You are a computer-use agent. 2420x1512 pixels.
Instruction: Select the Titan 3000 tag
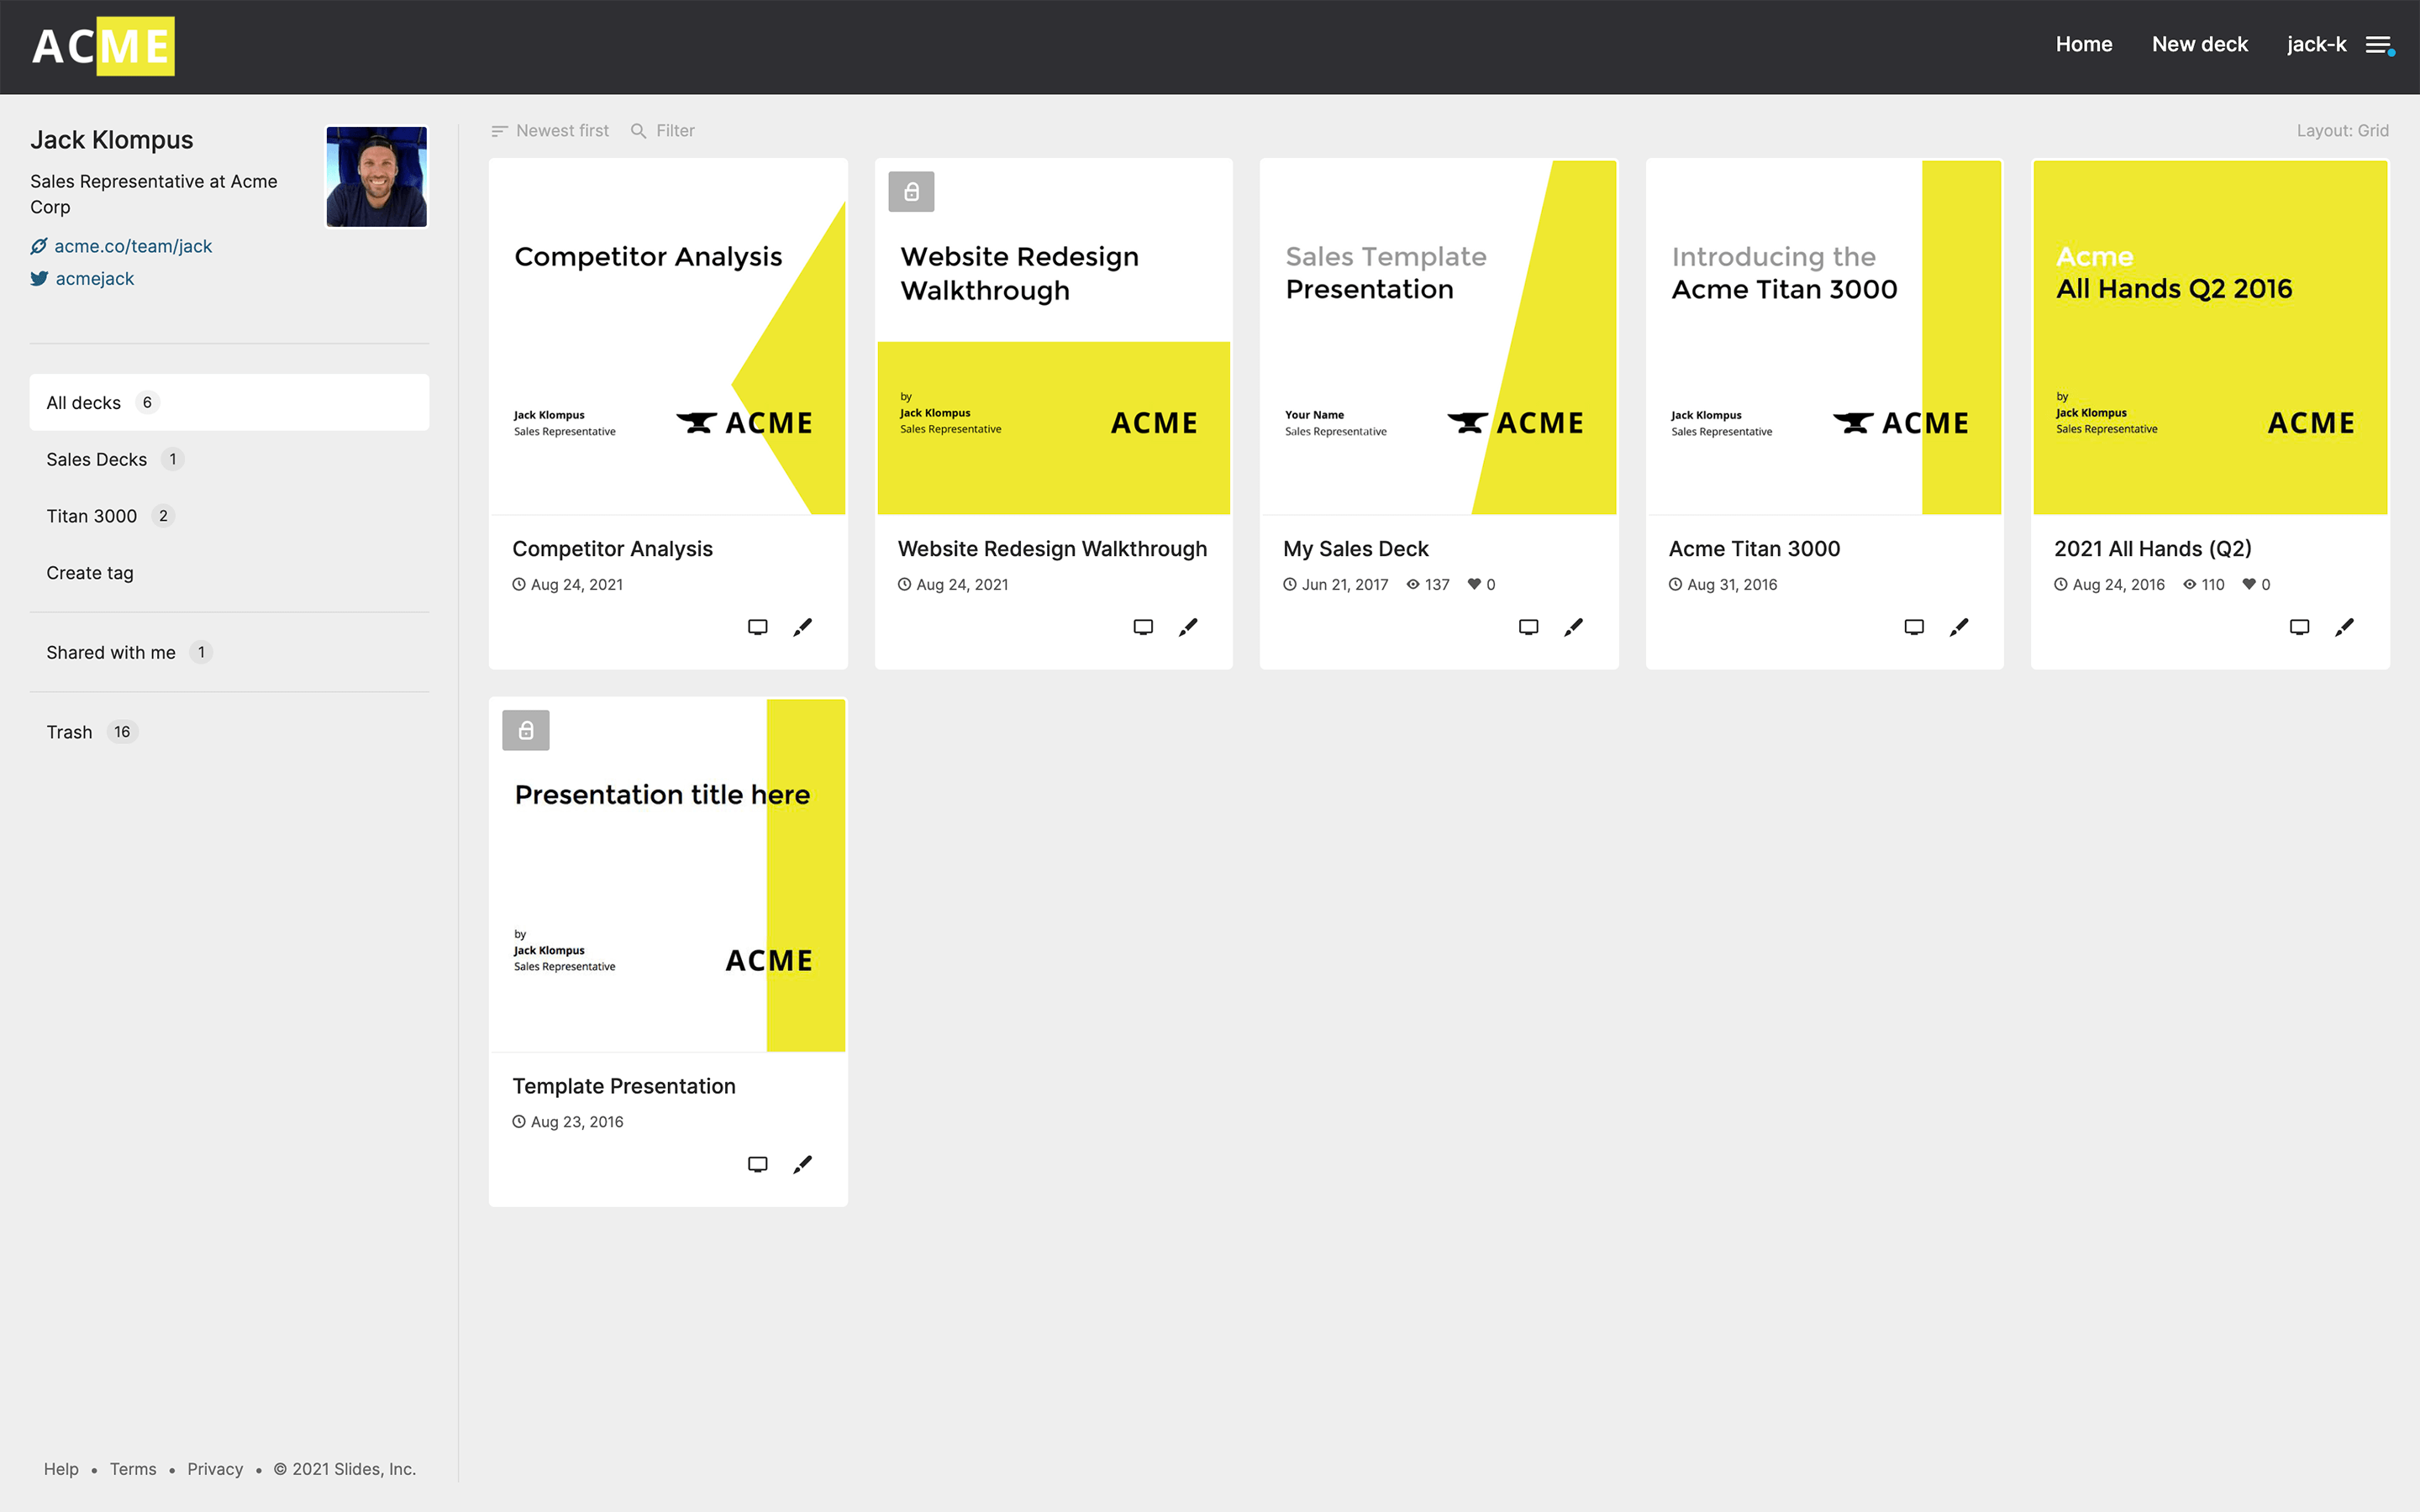pos(92,516)
